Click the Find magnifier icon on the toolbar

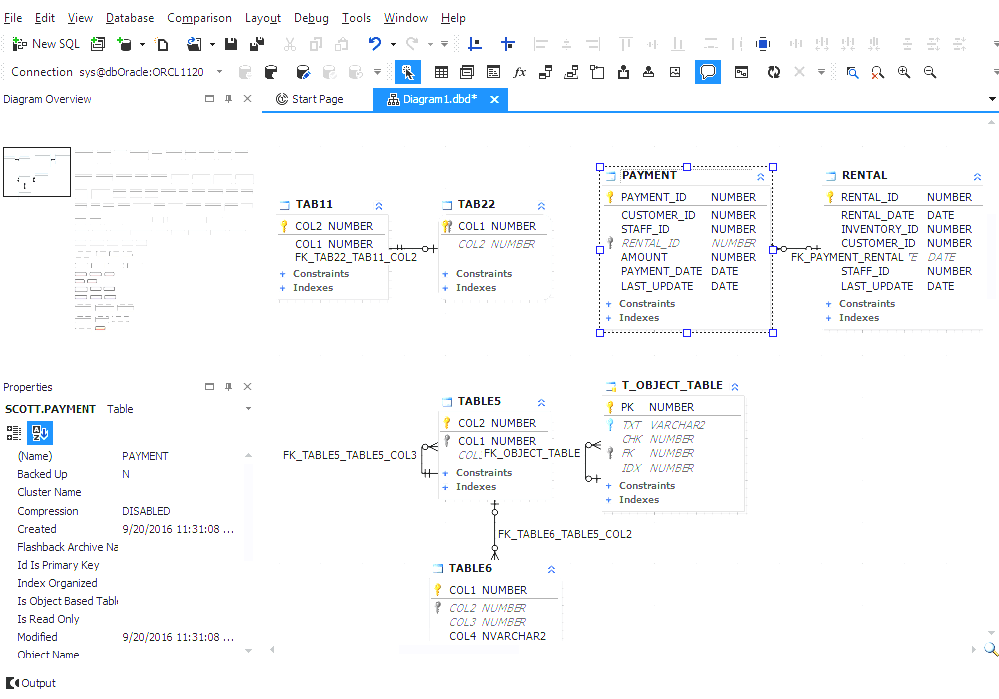click(x=853, y=72)
